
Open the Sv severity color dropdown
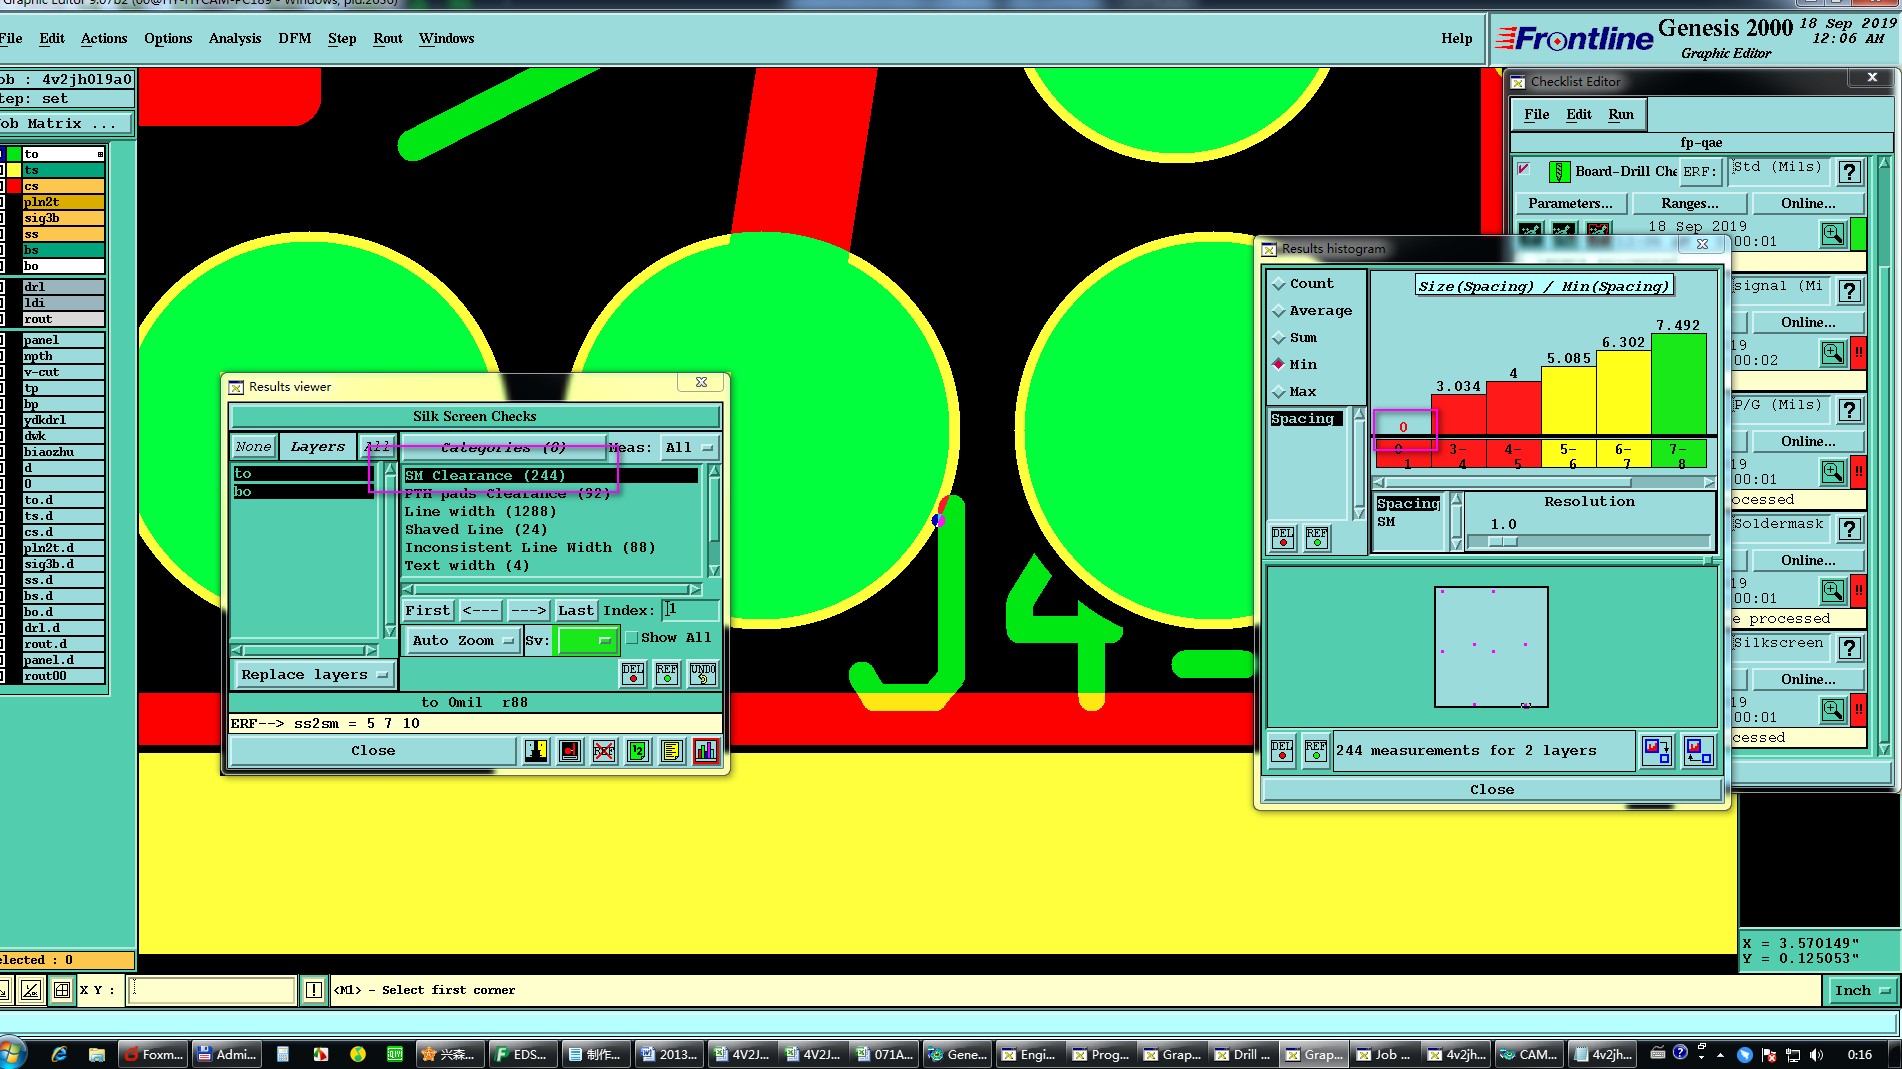[x=588, y=640]
